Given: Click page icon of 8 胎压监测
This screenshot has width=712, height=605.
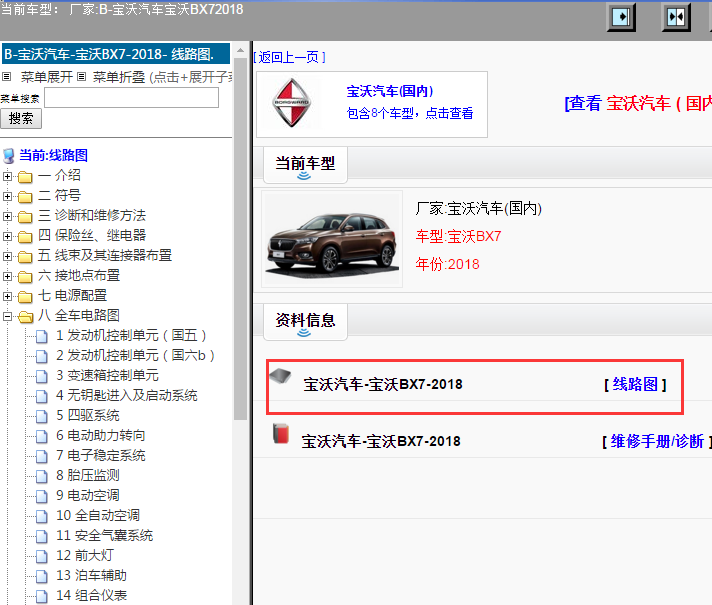Looking at the screenshot, I should click(42, 476).
